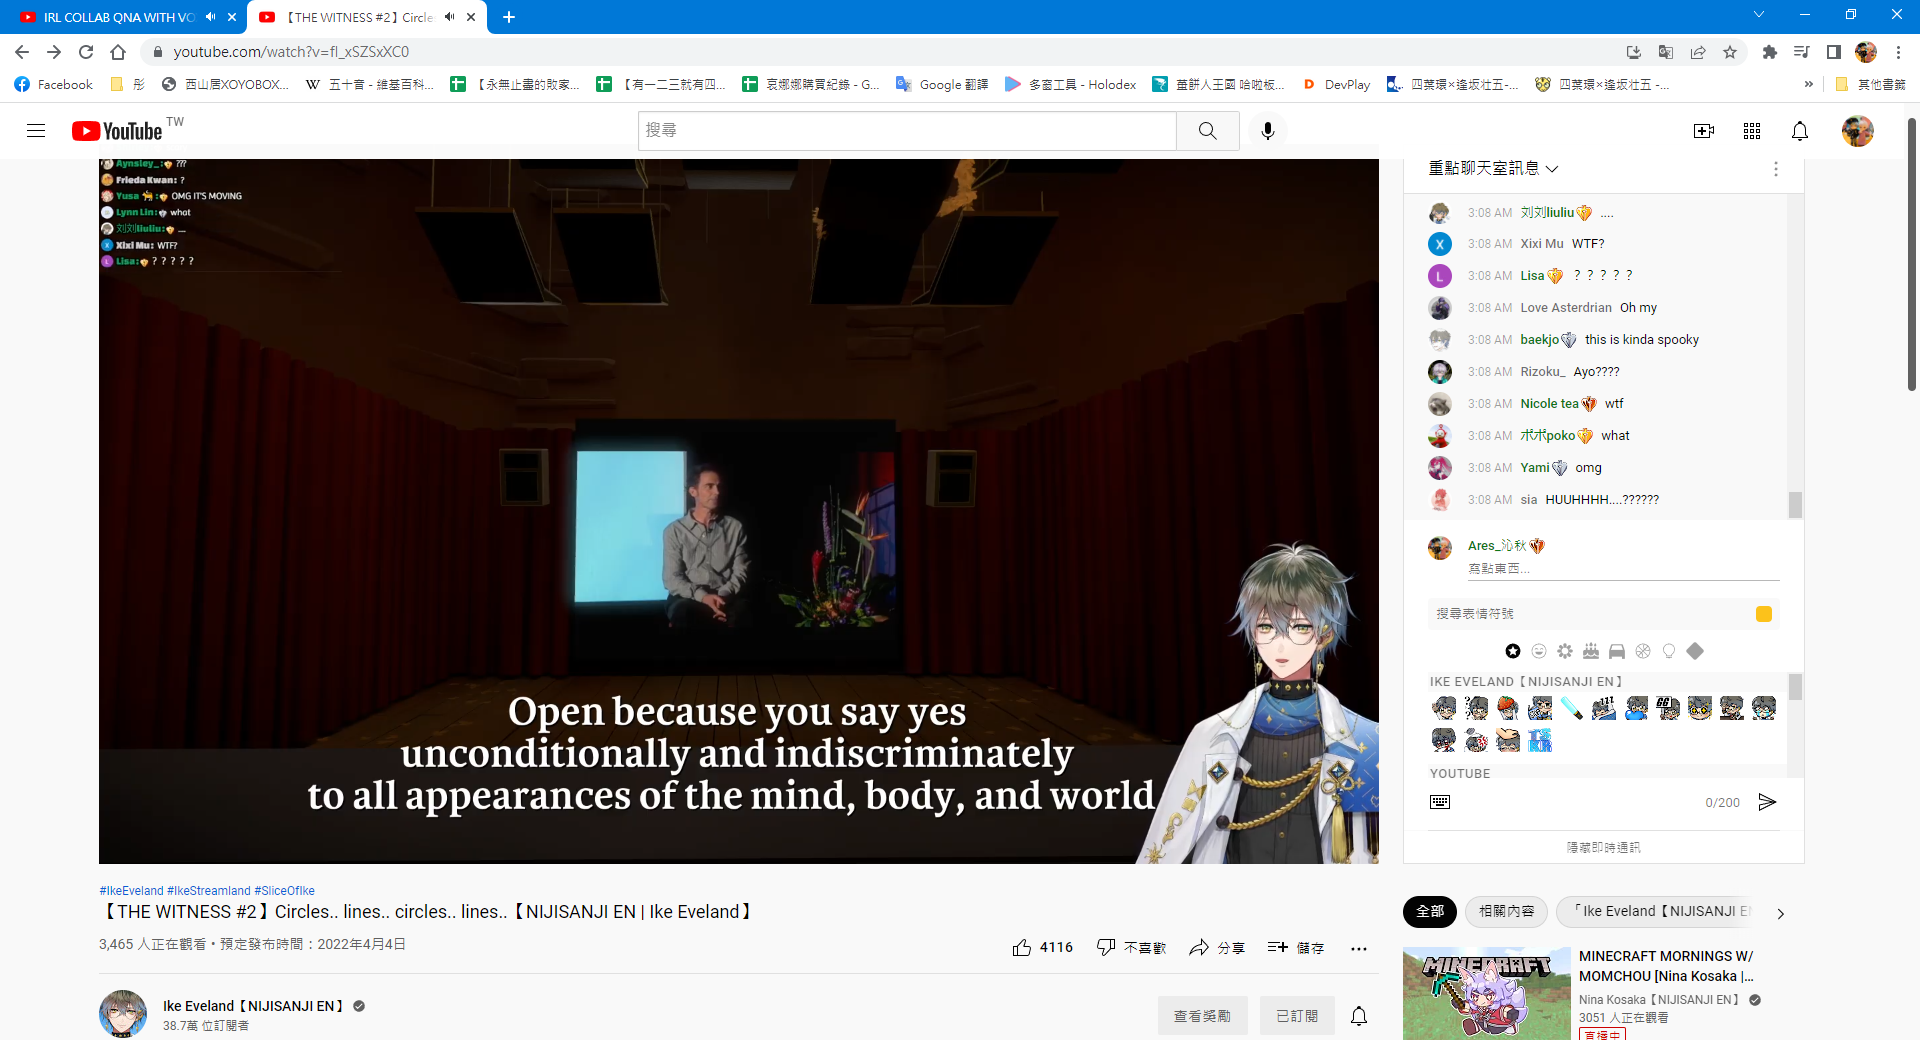Mute the IRL COLLAB QNA tab audio

click(x=211, y=17)
